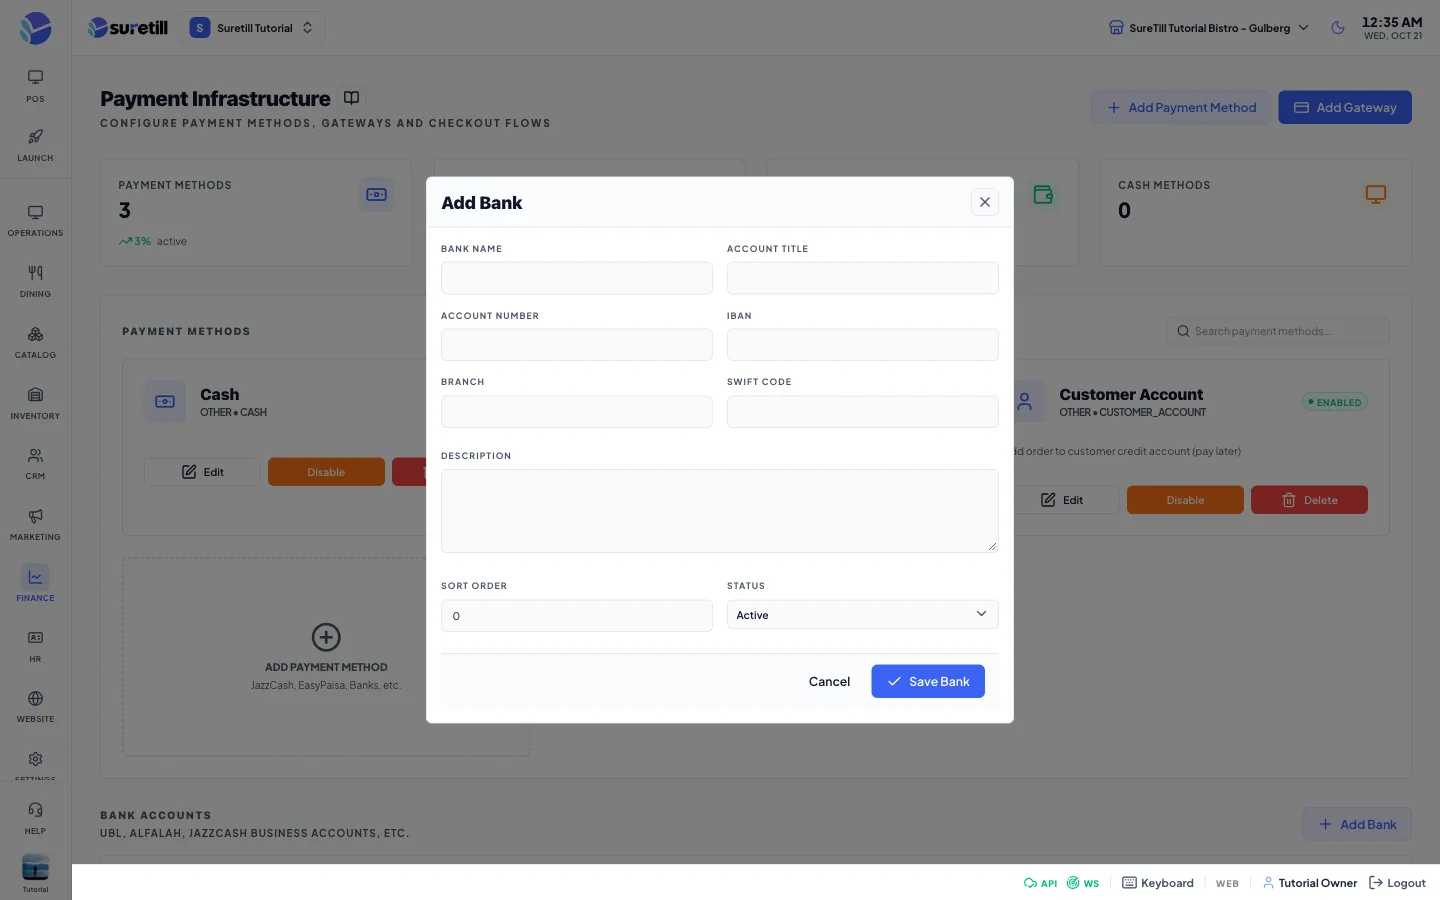Open the on-screen Keyboard option
Image resolution: width=1440 pixels, height=900 pixels.
click(x=1158, y=883)
